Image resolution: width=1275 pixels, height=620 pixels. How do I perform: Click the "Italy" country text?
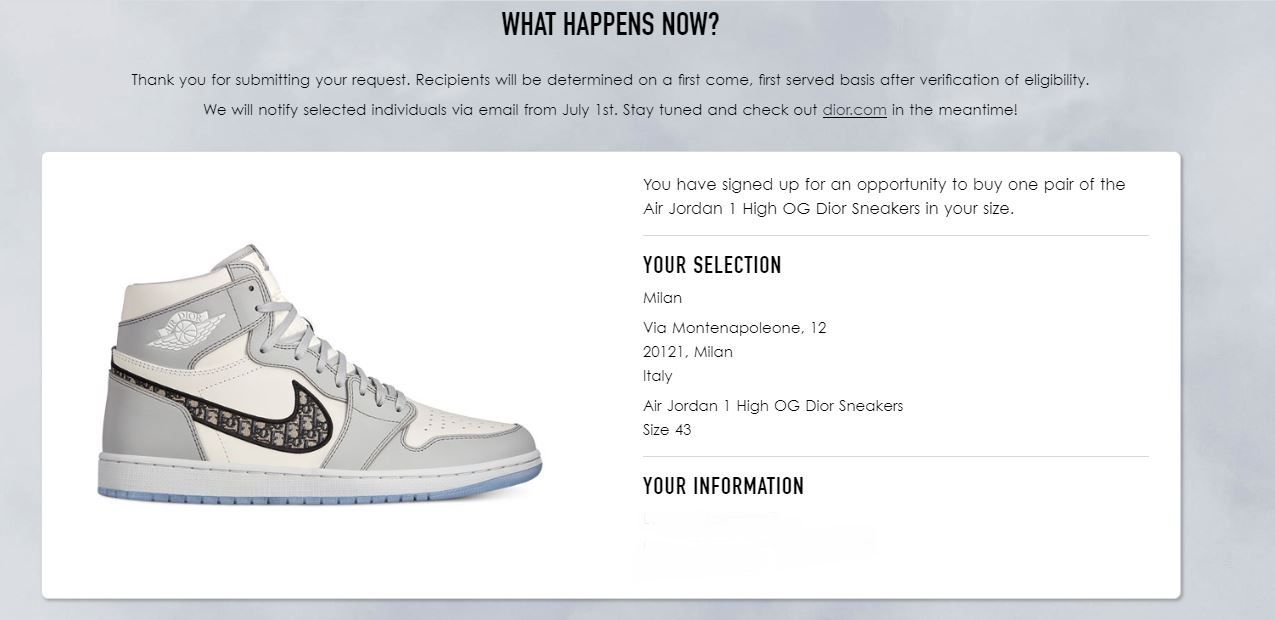pos(658,376)
